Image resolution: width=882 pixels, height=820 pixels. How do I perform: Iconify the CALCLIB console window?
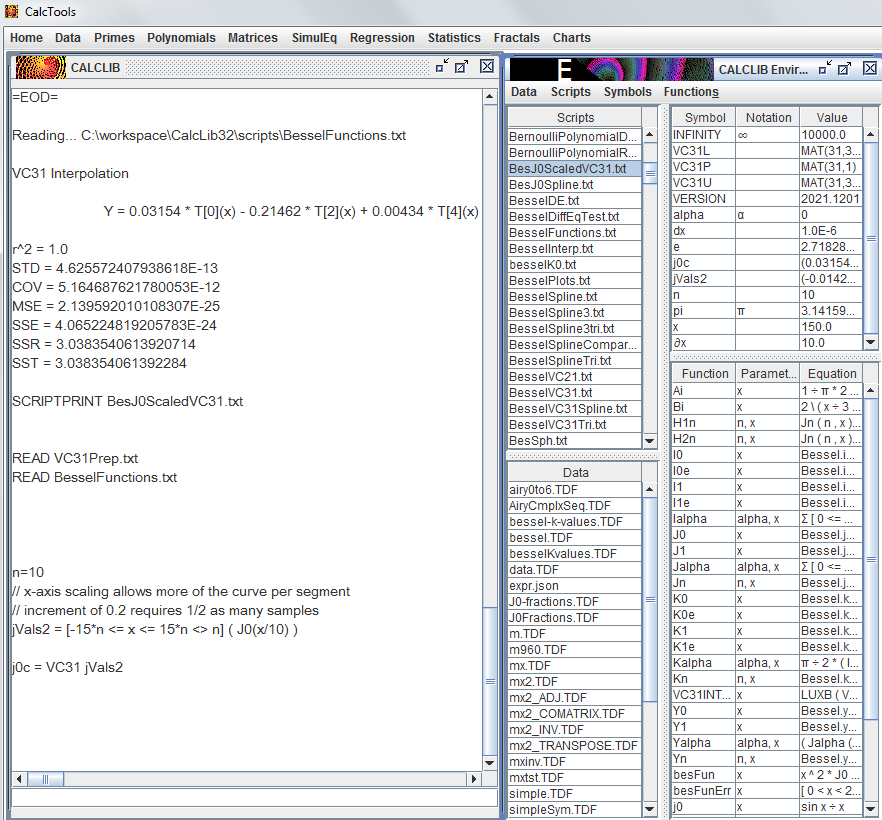click(x=442, y=66)
